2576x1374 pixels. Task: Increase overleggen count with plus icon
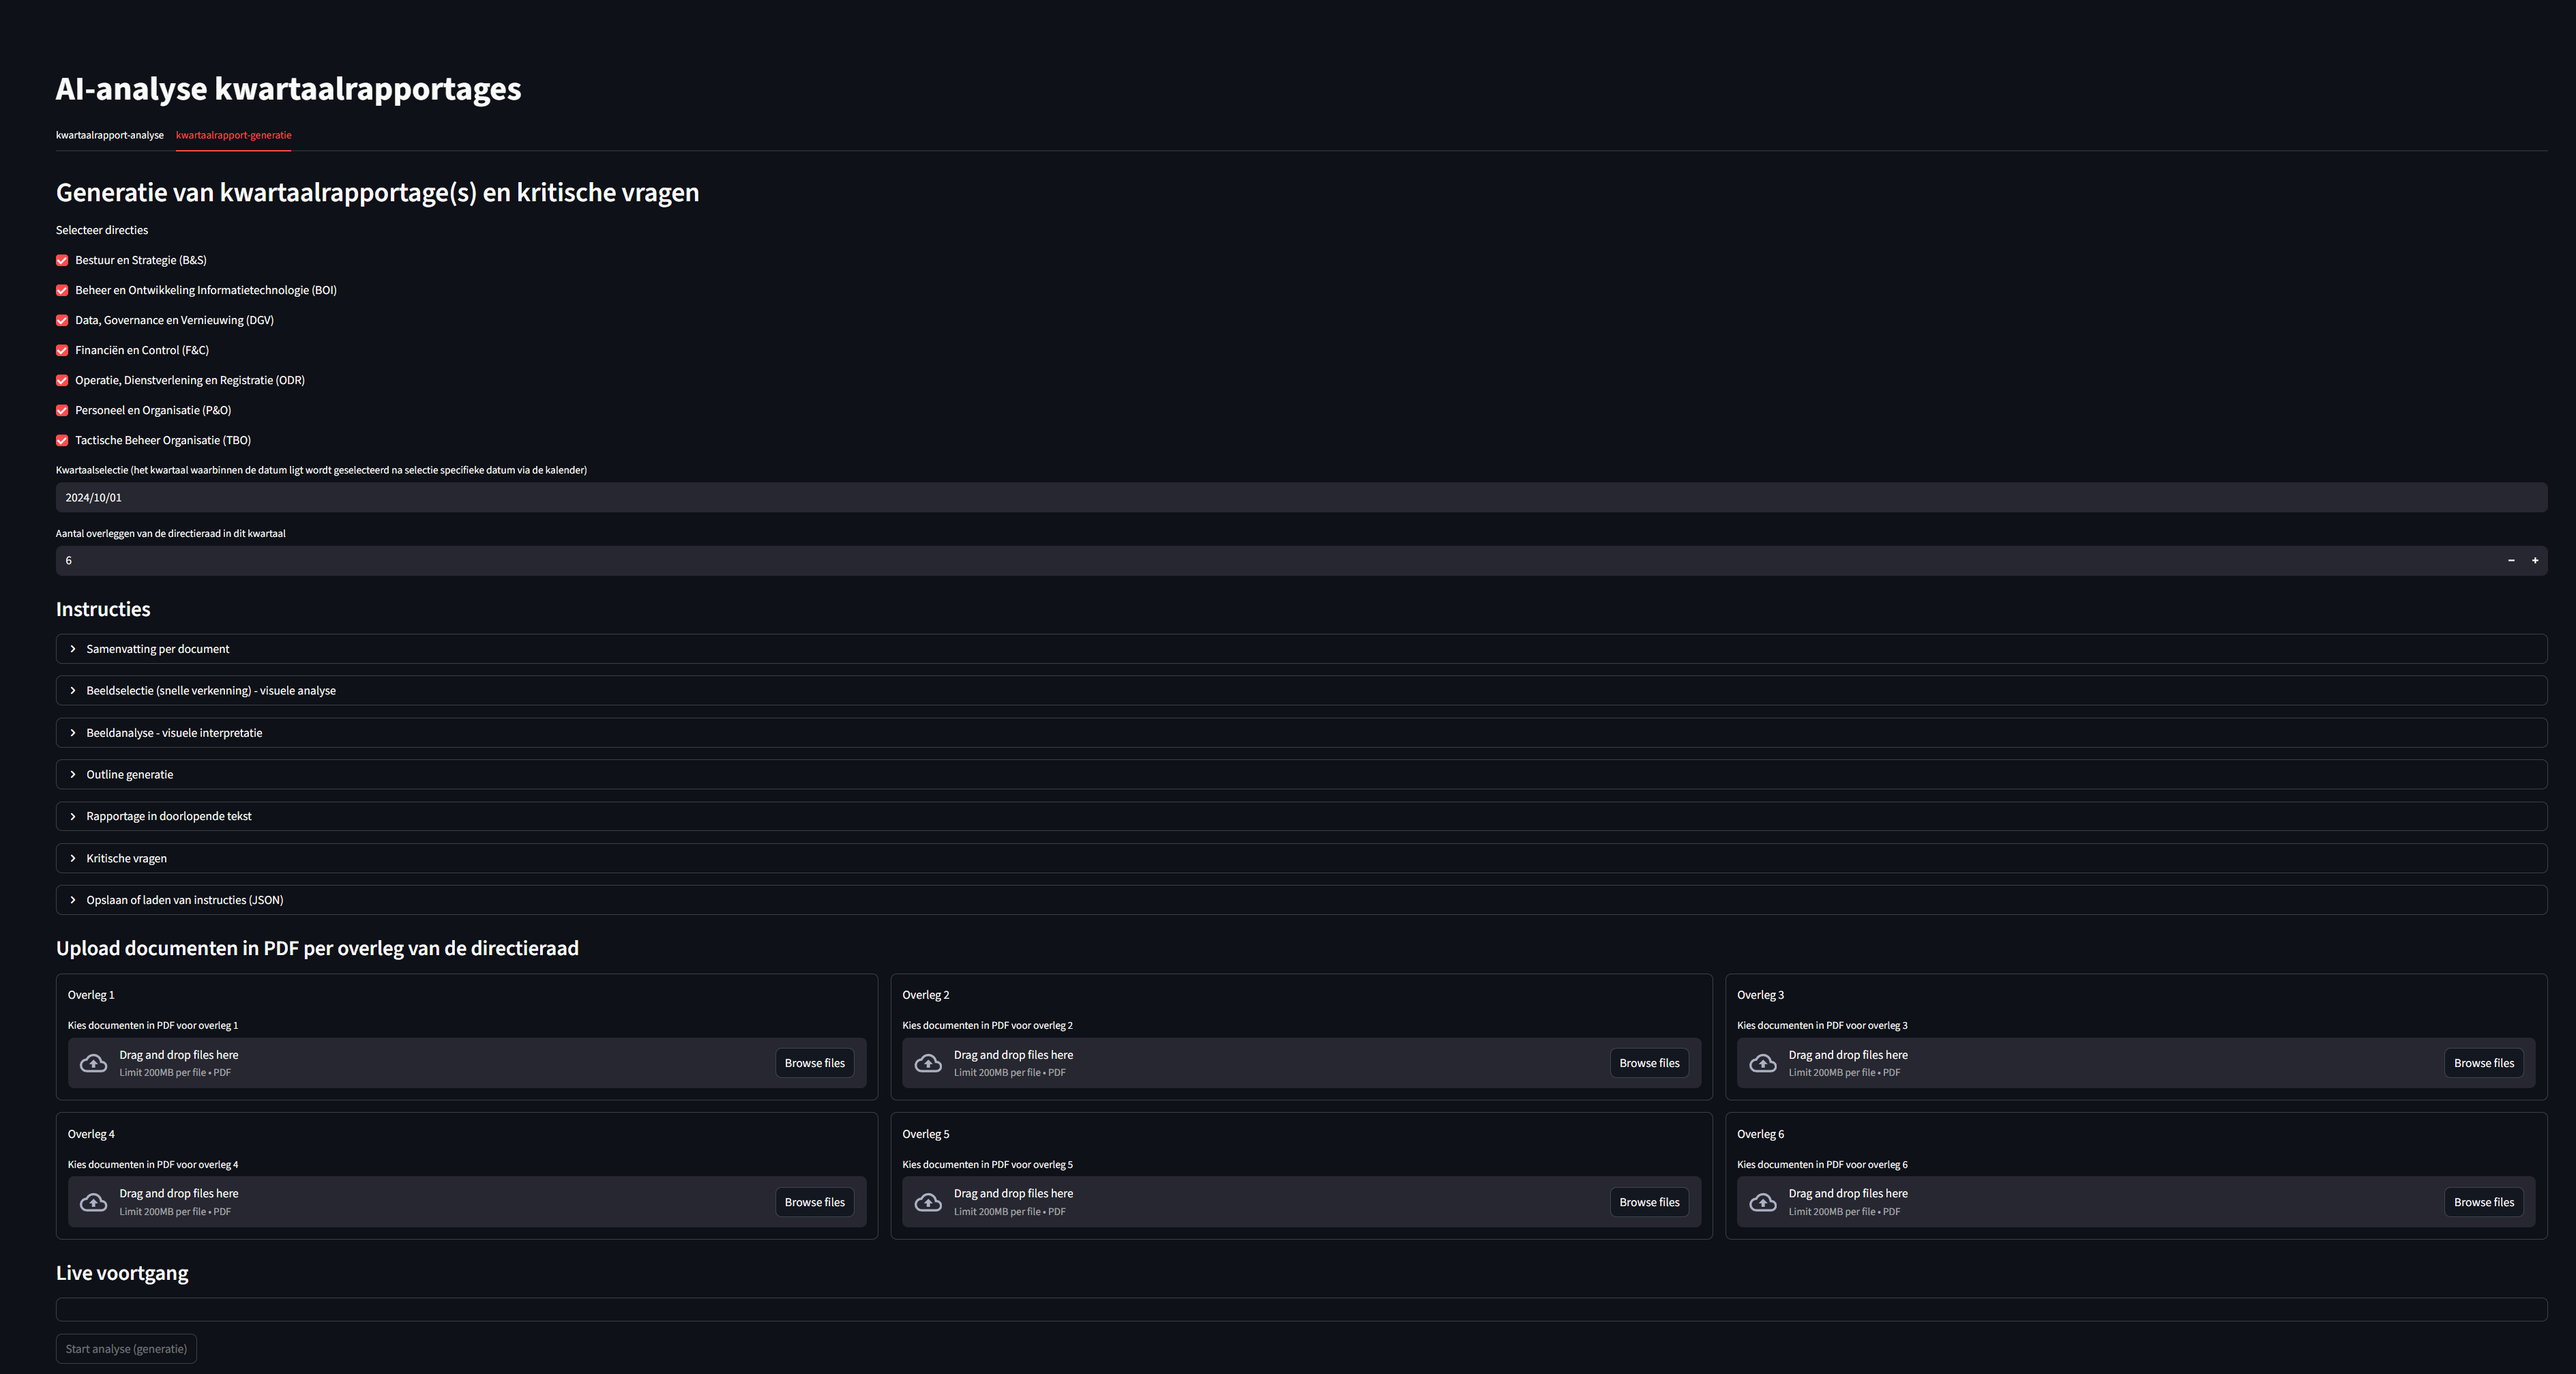point(2535,561)
